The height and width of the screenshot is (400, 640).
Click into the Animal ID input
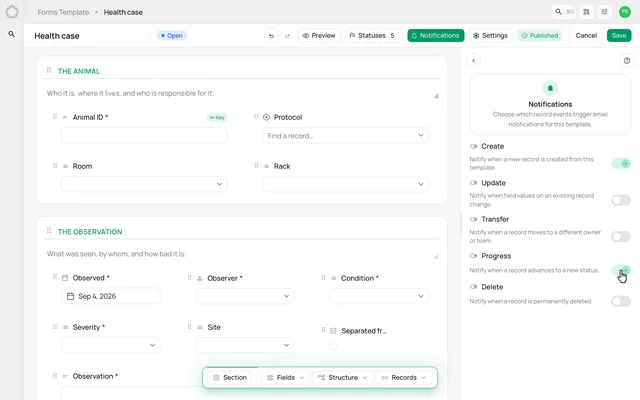click(144, 135)
